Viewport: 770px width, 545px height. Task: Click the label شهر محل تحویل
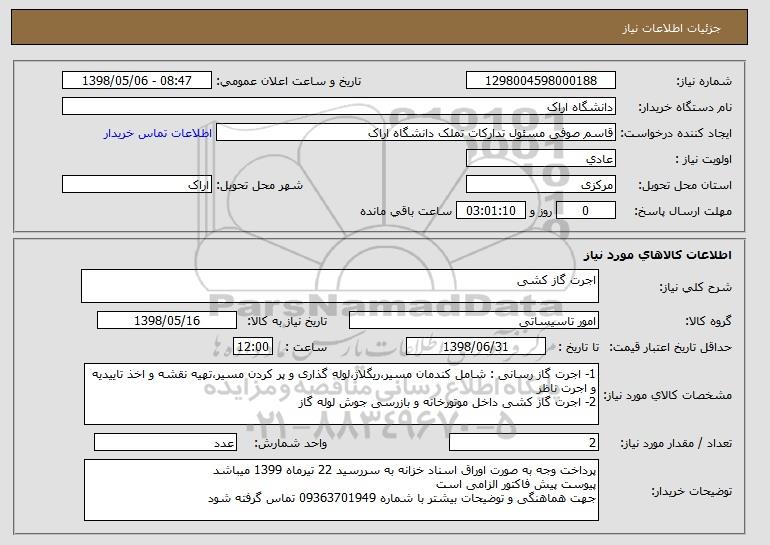(260, 185)
